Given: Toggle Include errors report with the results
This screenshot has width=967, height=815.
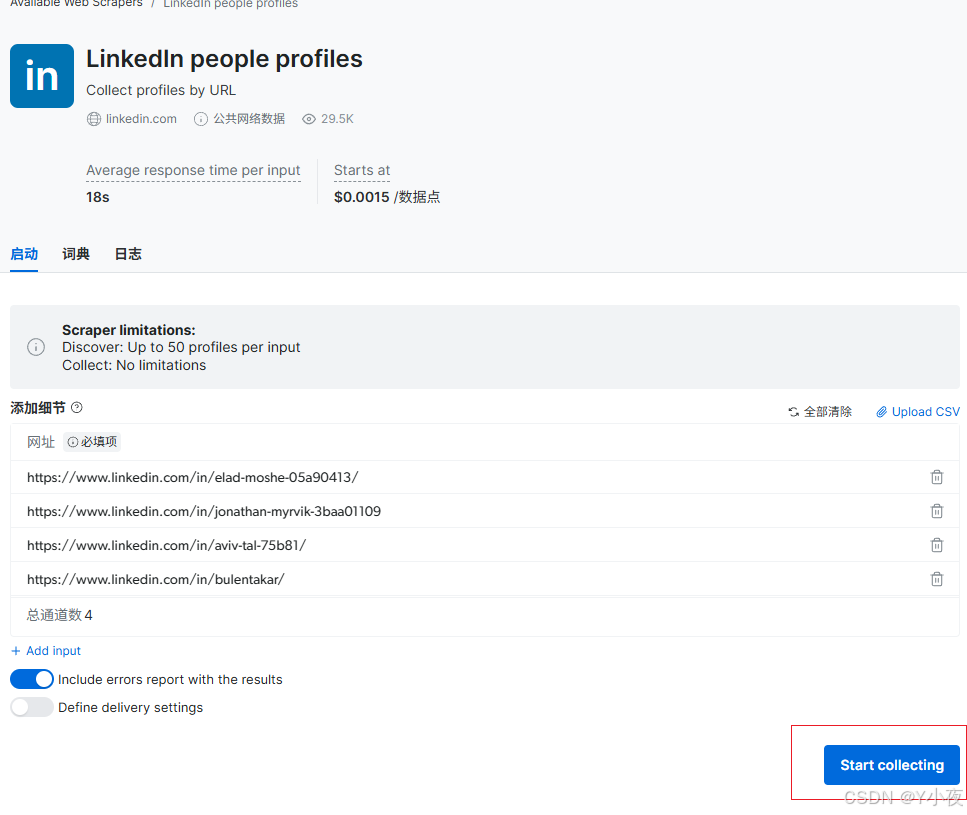Looking at the screenshot, I should (x=31, y=679).
